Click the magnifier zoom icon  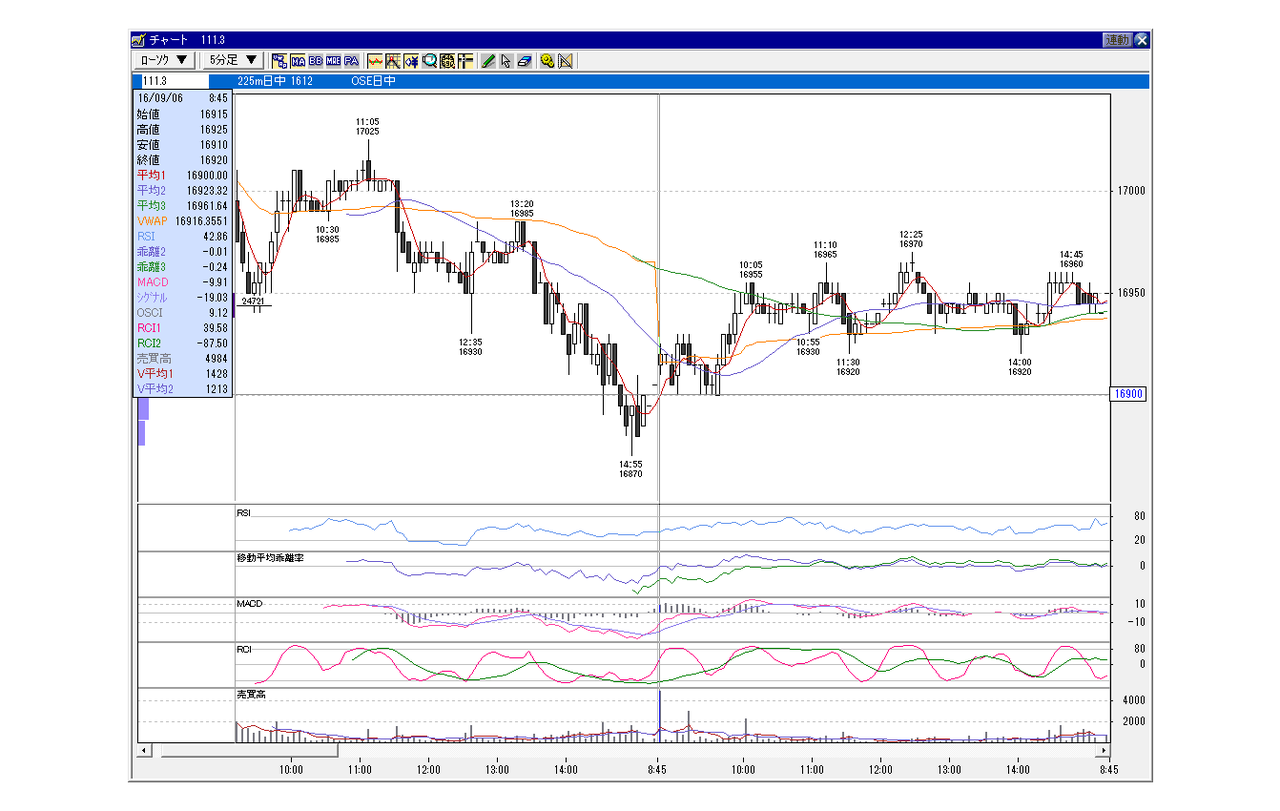(429, 61)
